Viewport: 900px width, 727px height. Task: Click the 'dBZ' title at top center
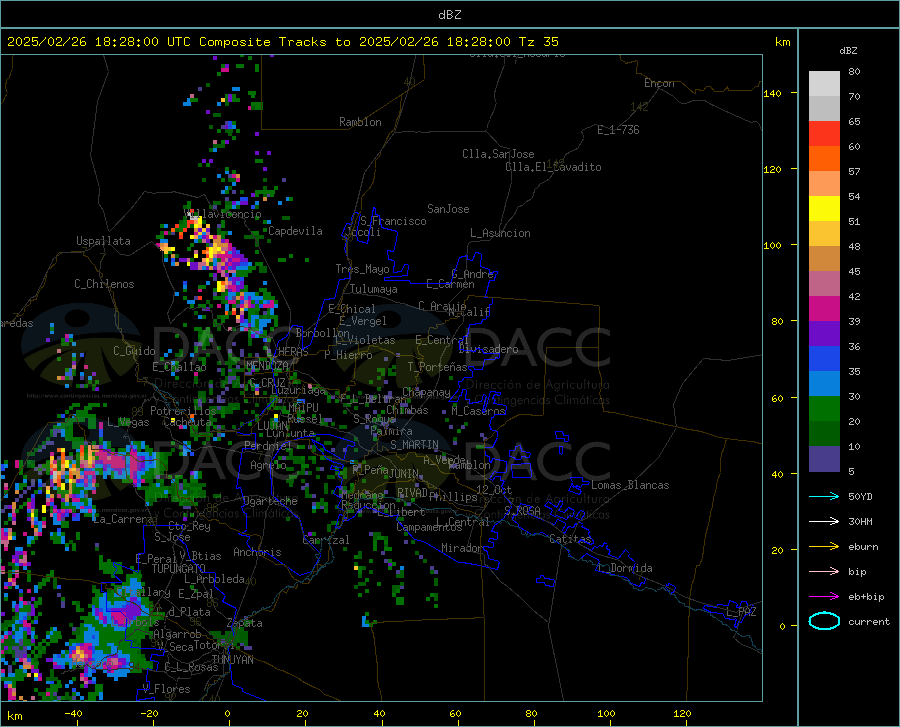point(449,15)
